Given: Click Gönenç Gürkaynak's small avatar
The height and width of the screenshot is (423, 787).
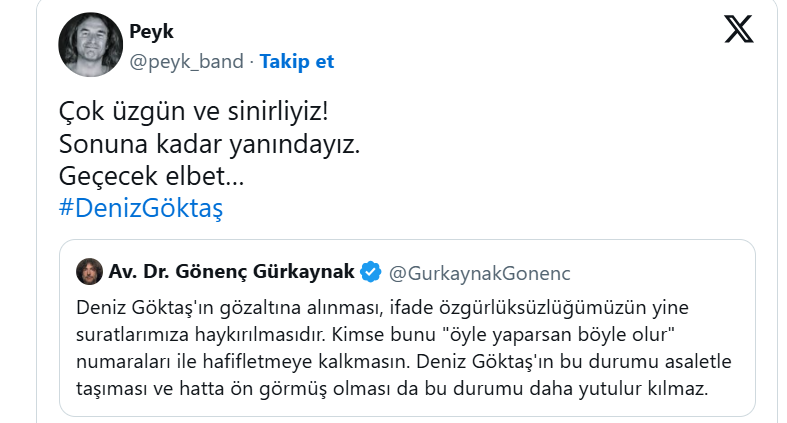Looking at the screenshot, I should (x=89, y=271).
